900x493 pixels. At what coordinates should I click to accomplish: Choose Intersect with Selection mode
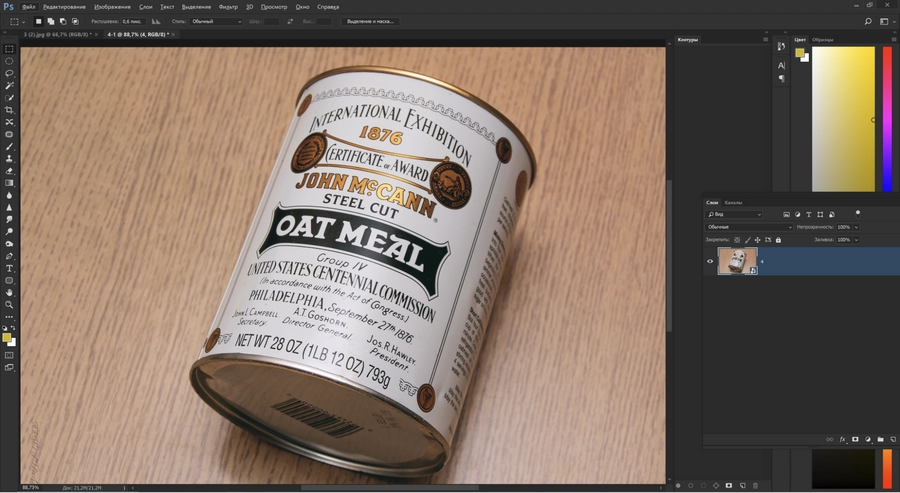(75, 21)
